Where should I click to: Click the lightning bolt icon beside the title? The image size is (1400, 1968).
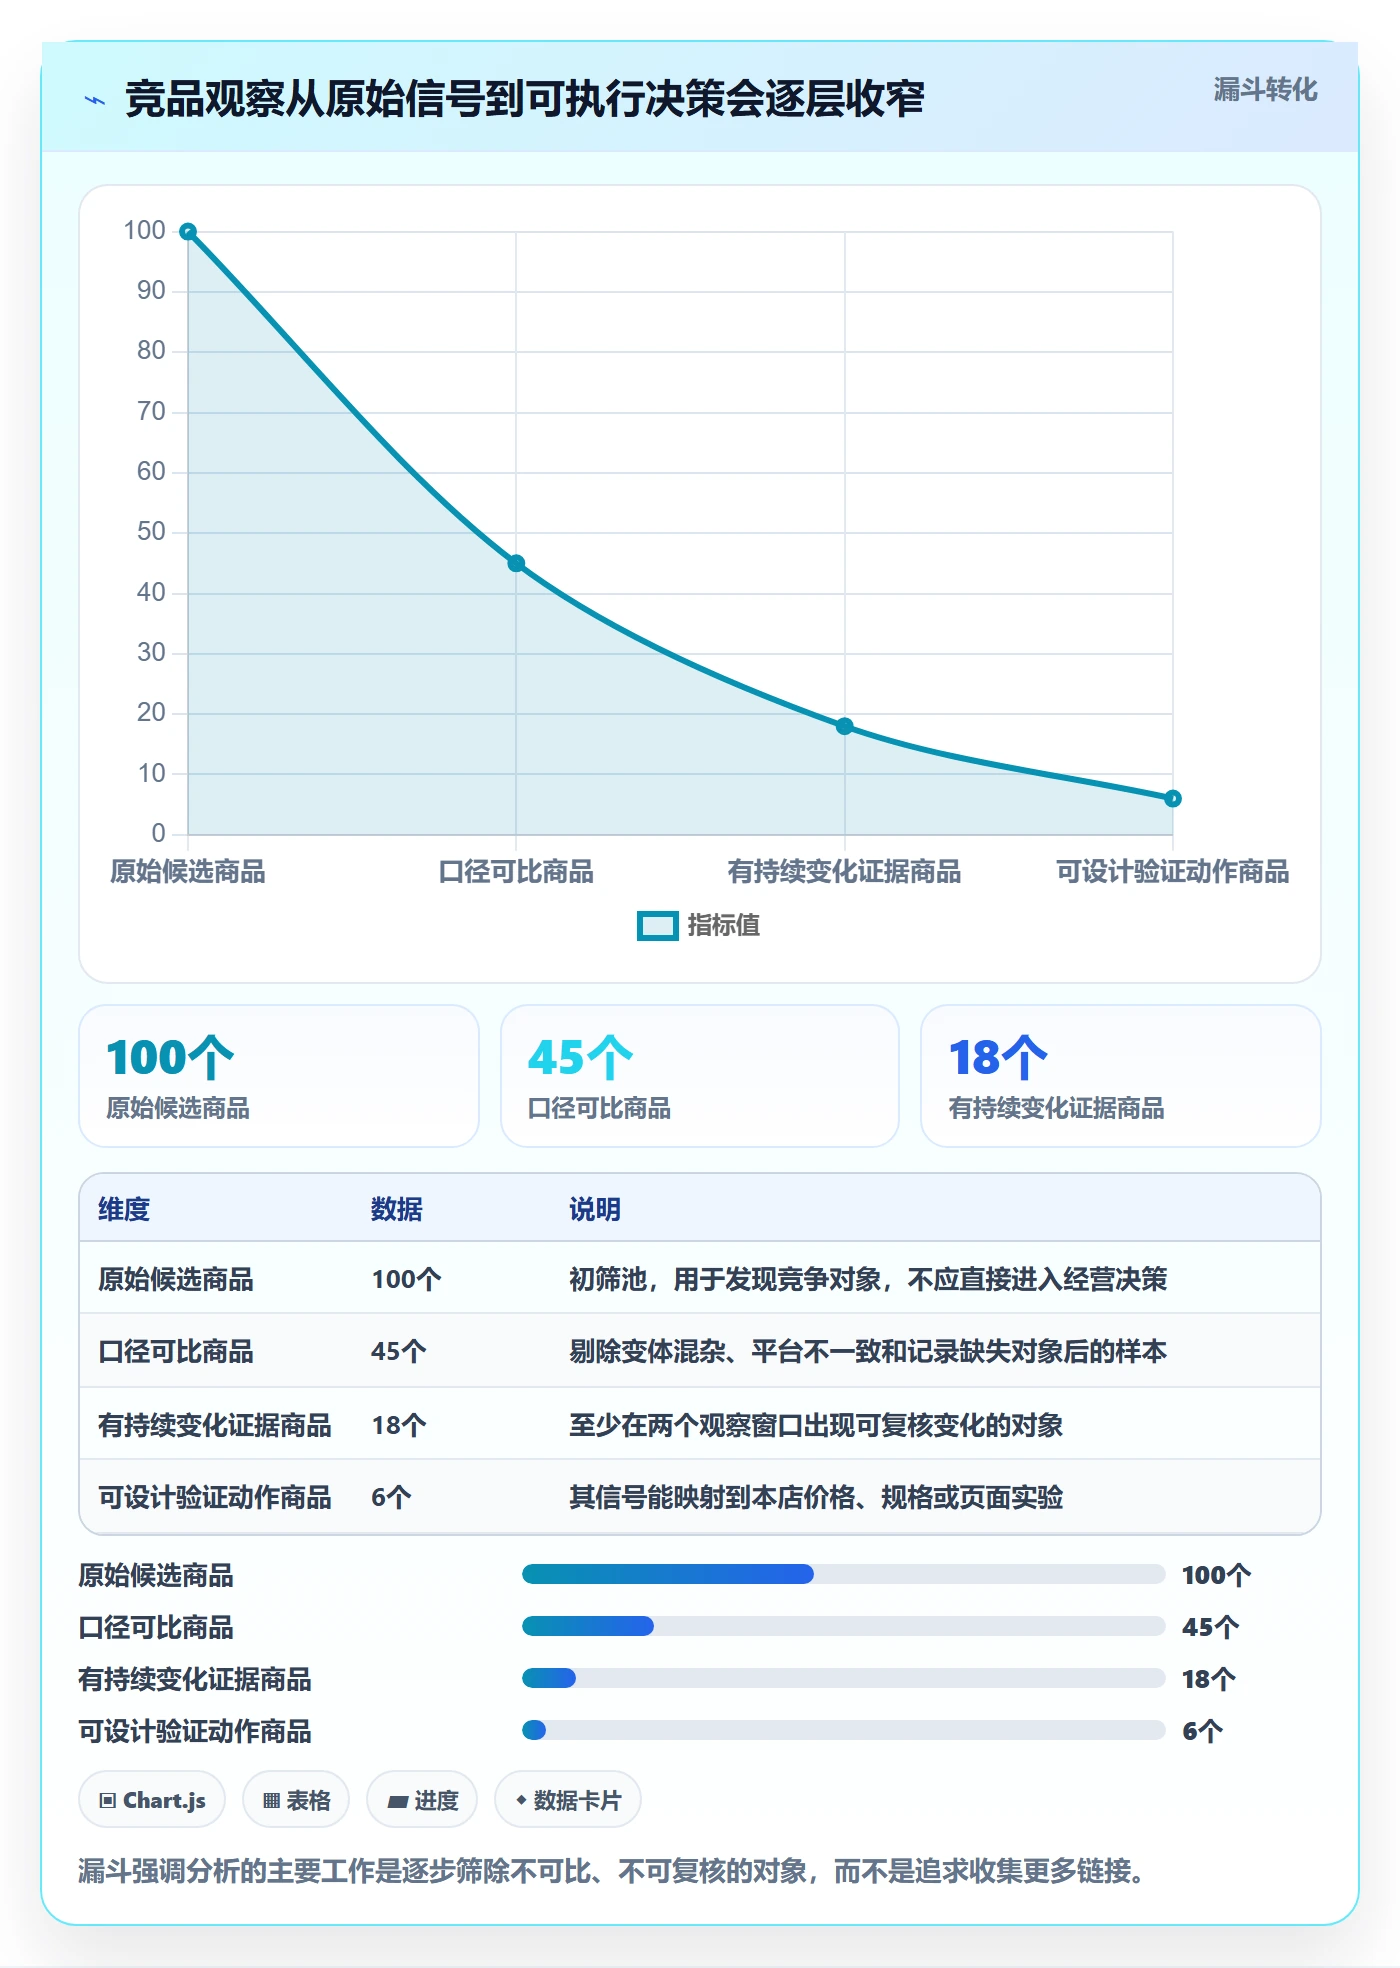point(95,100)
